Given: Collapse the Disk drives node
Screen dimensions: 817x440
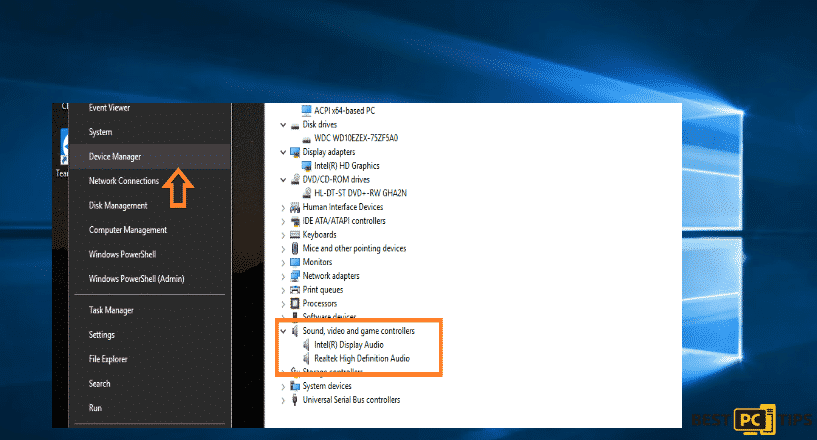Looking at the screenshot, I should pyautogui.click(x=283, y=125).
